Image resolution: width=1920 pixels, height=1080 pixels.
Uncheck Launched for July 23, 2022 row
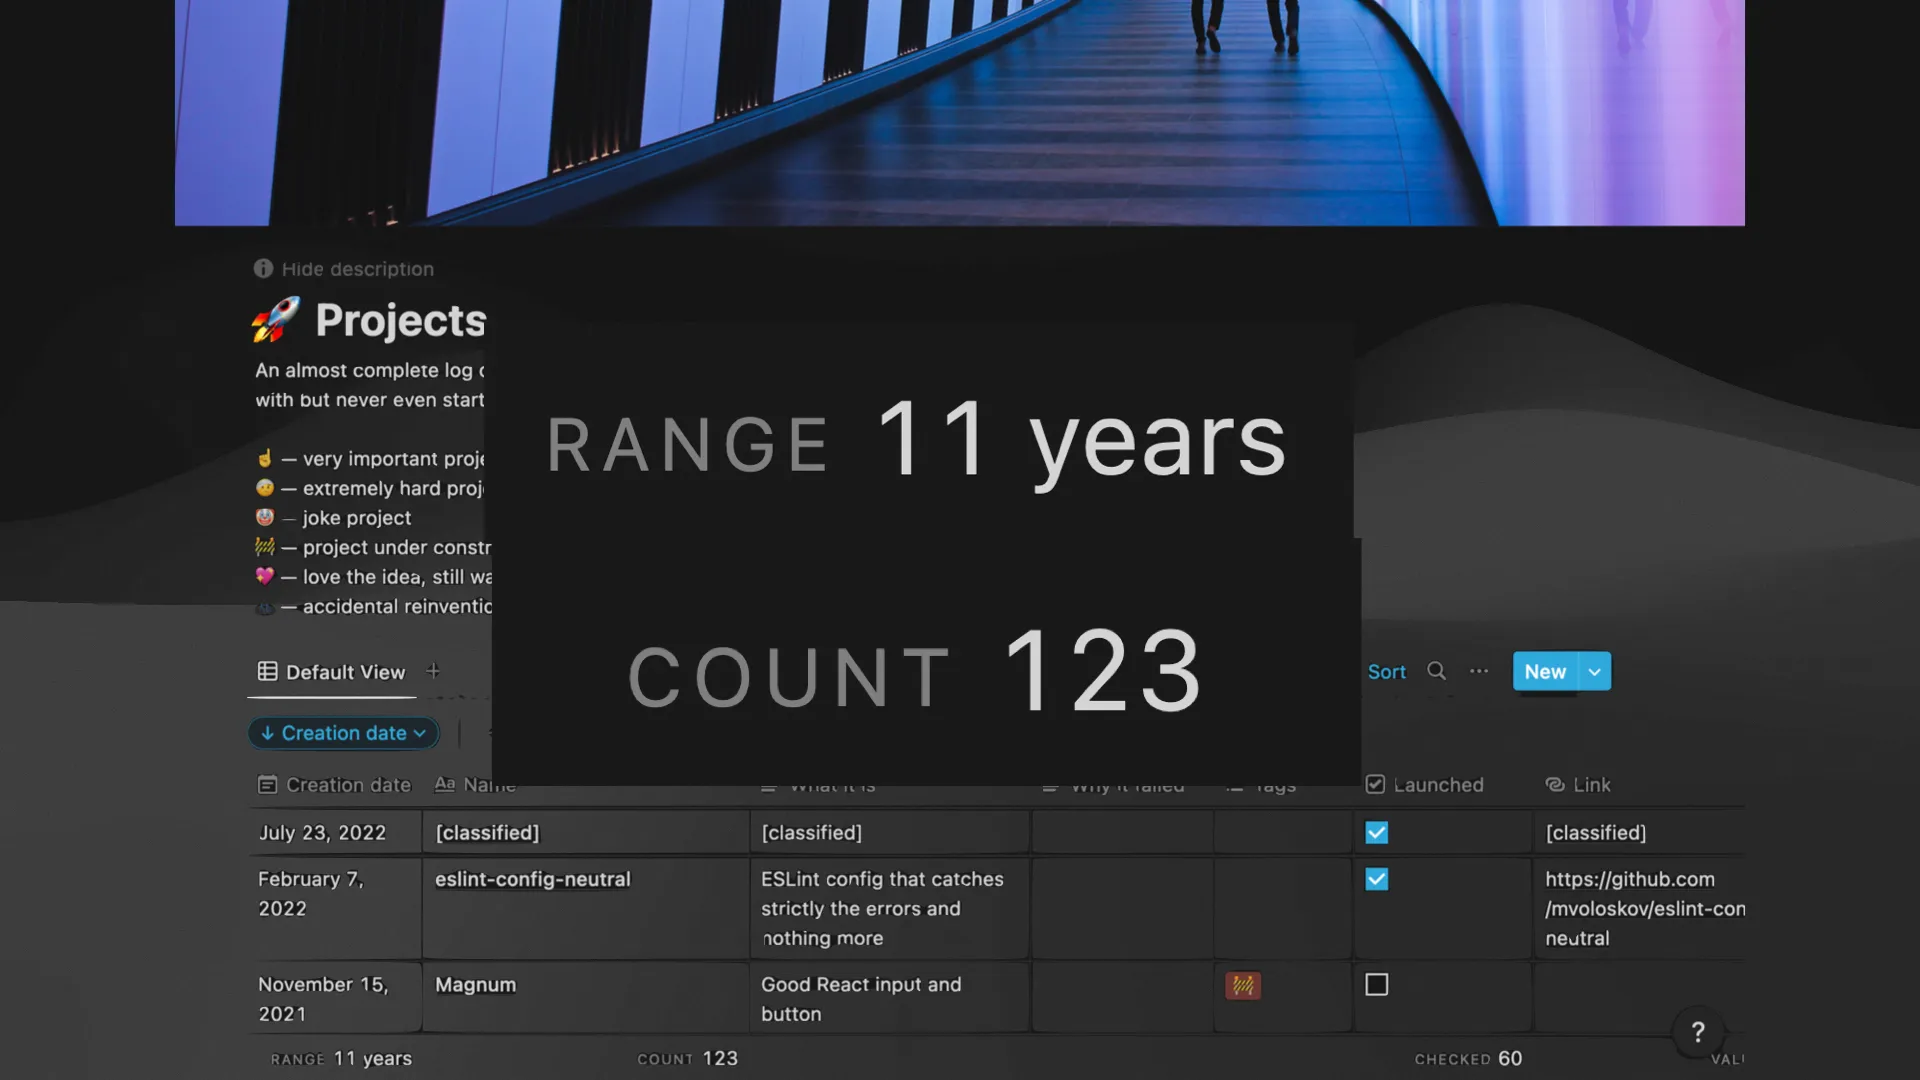coord(1377,833)
